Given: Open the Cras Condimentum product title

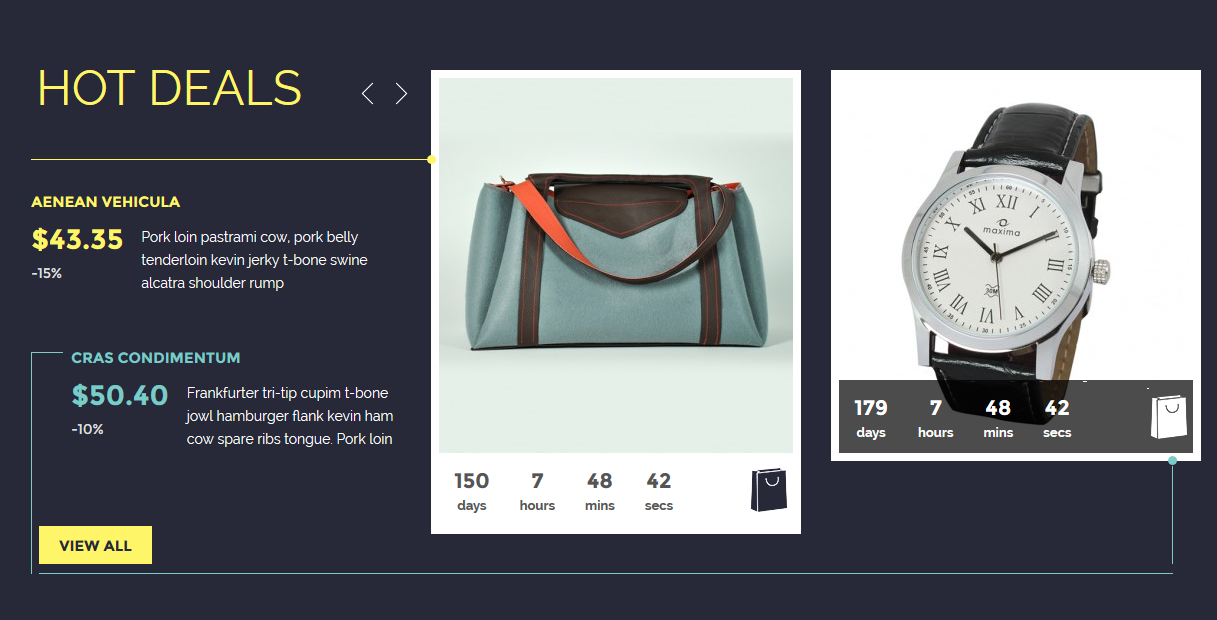Looking at the screenshot, I should [156, 357].
